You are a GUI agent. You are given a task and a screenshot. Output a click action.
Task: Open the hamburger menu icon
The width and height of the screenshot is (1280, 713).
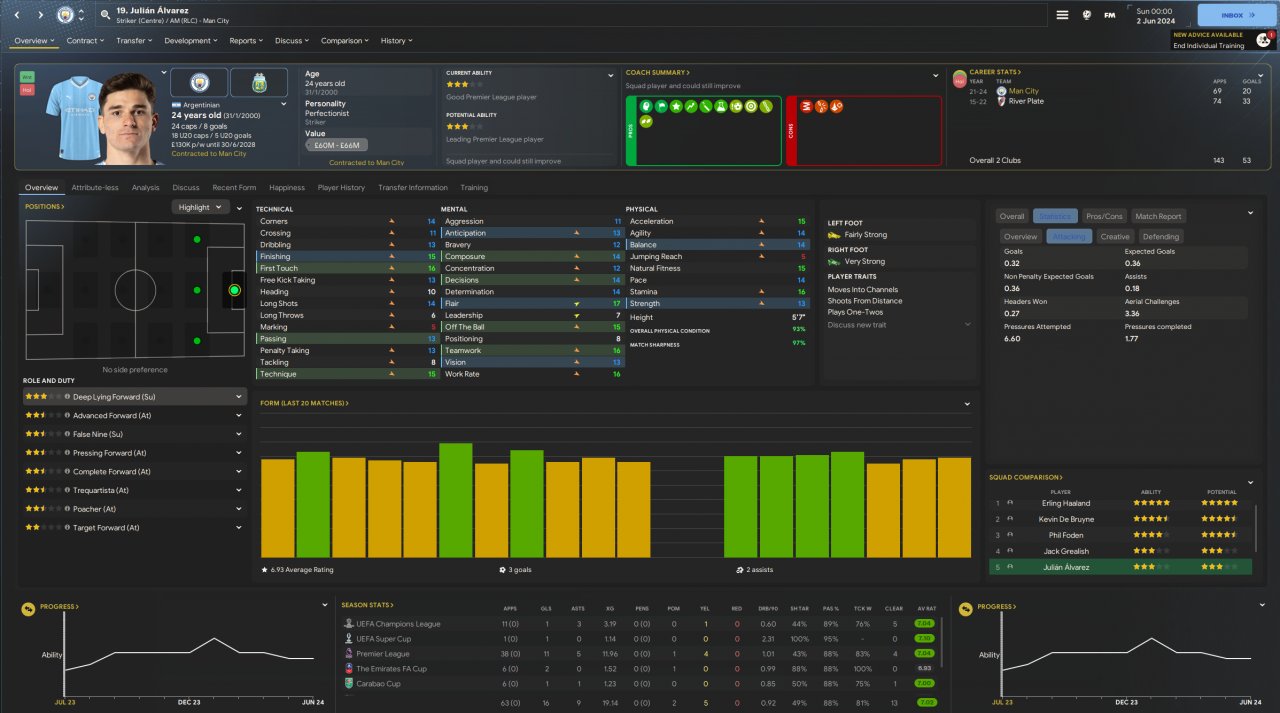click(1062, 15)
